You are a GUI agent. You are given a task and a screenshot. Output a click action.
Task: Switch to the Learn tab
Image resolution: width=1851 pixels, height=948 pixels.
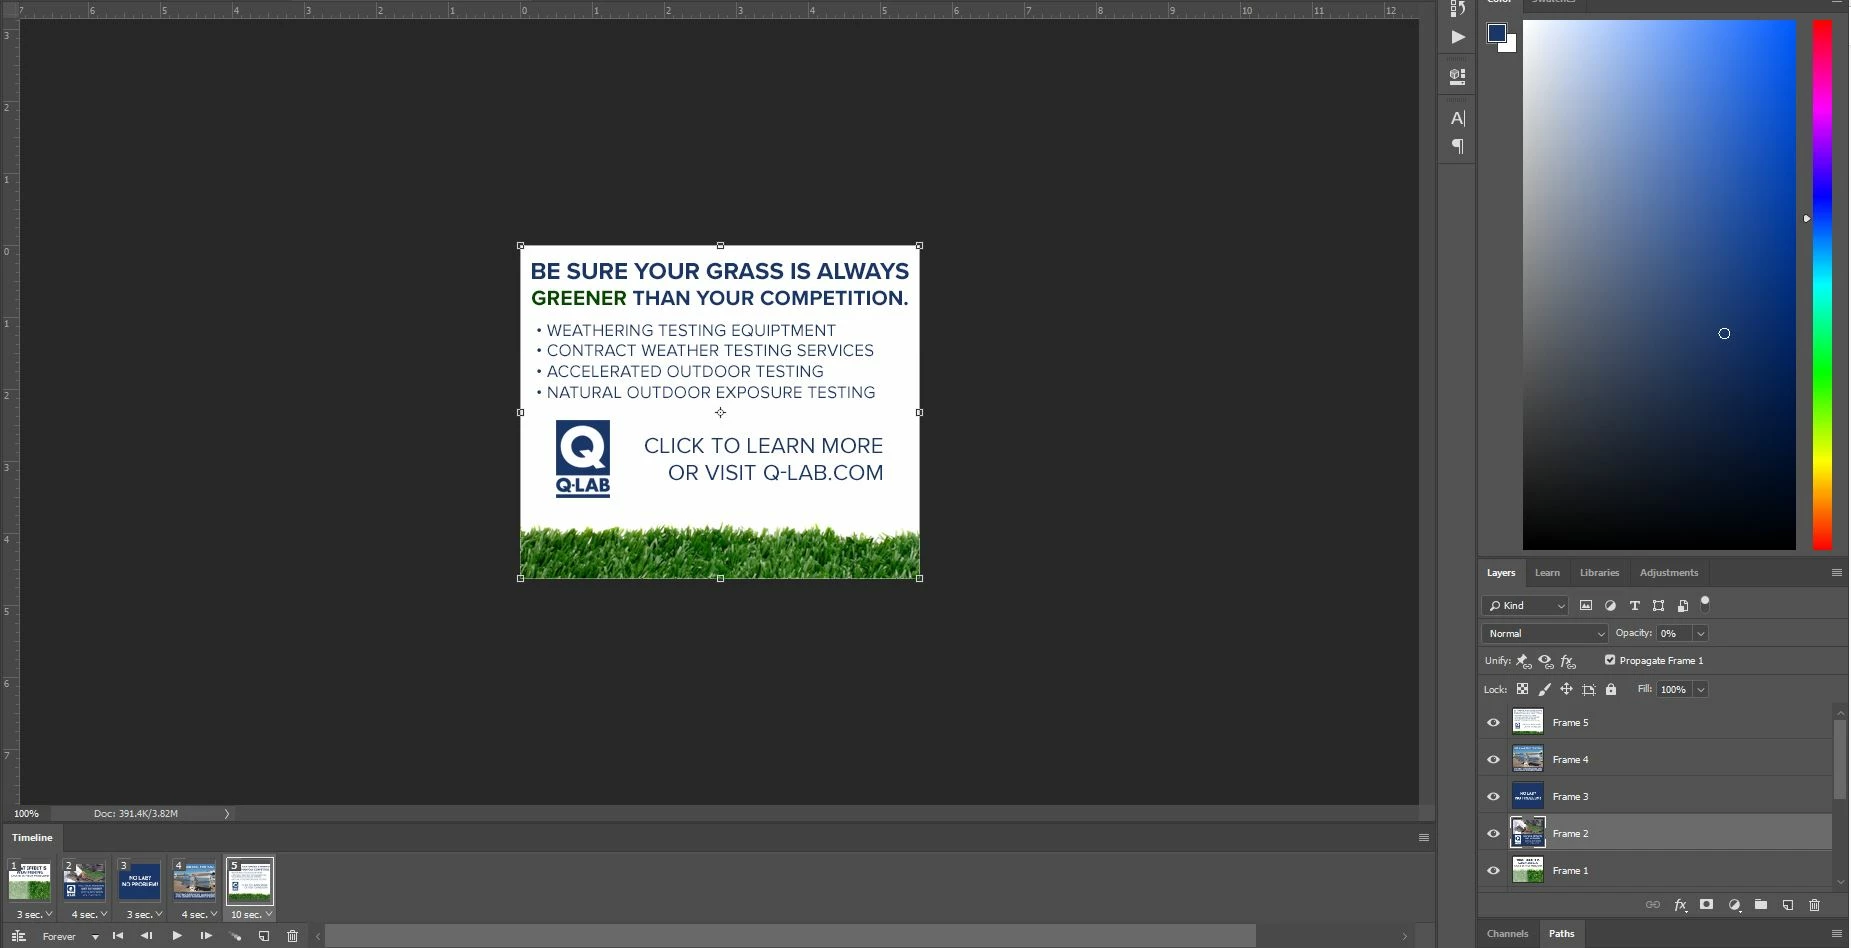pos(1547,573)
